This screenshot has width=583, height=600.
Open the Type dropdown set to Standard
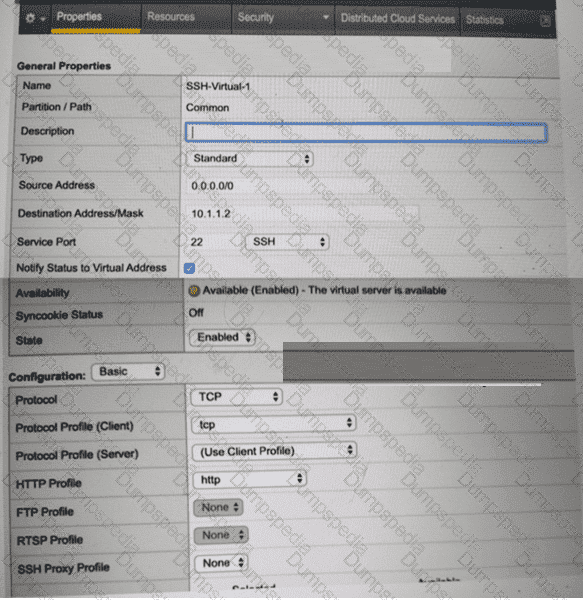[x=250, y=158]
